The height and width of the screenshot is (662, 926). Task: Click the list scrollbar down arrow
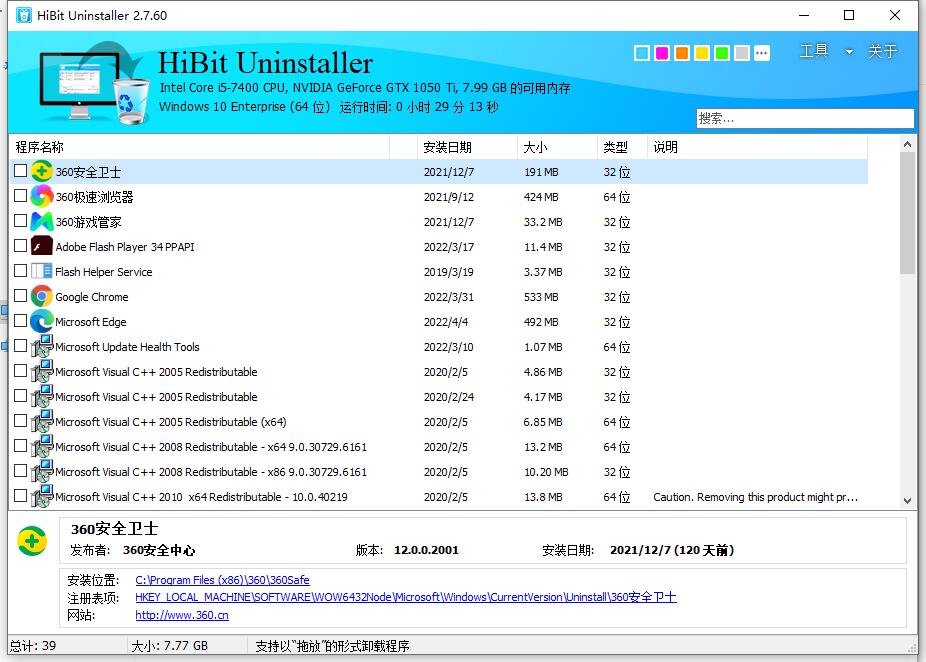click(907, 501)
